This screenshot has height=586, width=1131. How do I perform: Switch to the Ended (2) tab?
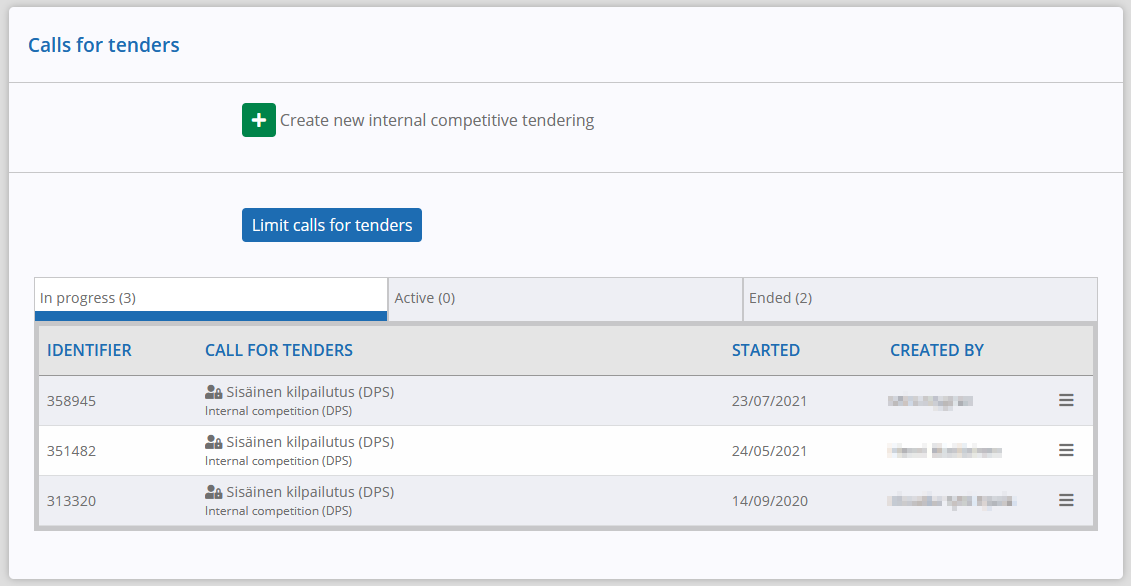coord(920,299)
